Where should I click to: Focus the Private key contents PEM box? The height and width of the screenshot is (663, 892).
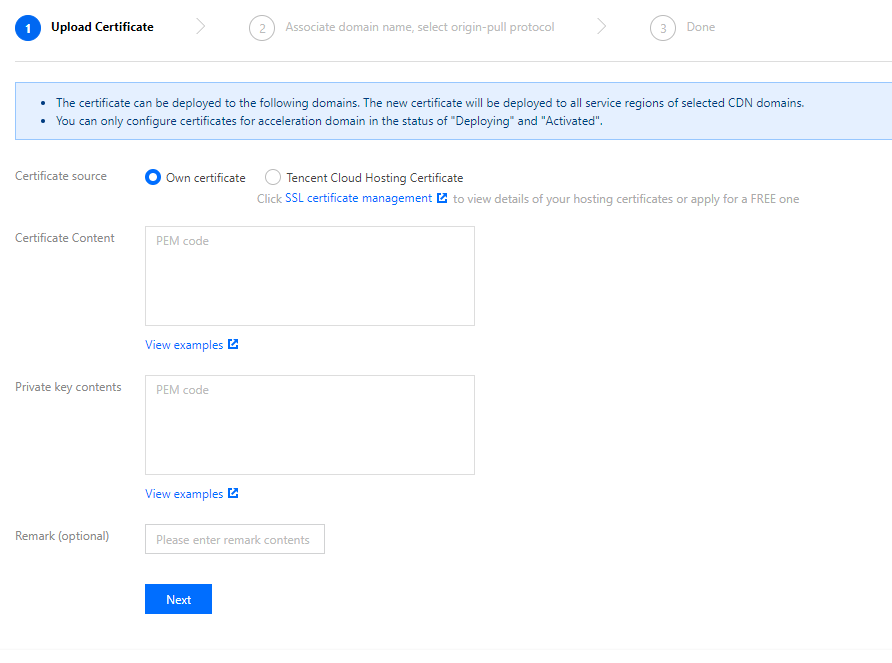(310, 425)
